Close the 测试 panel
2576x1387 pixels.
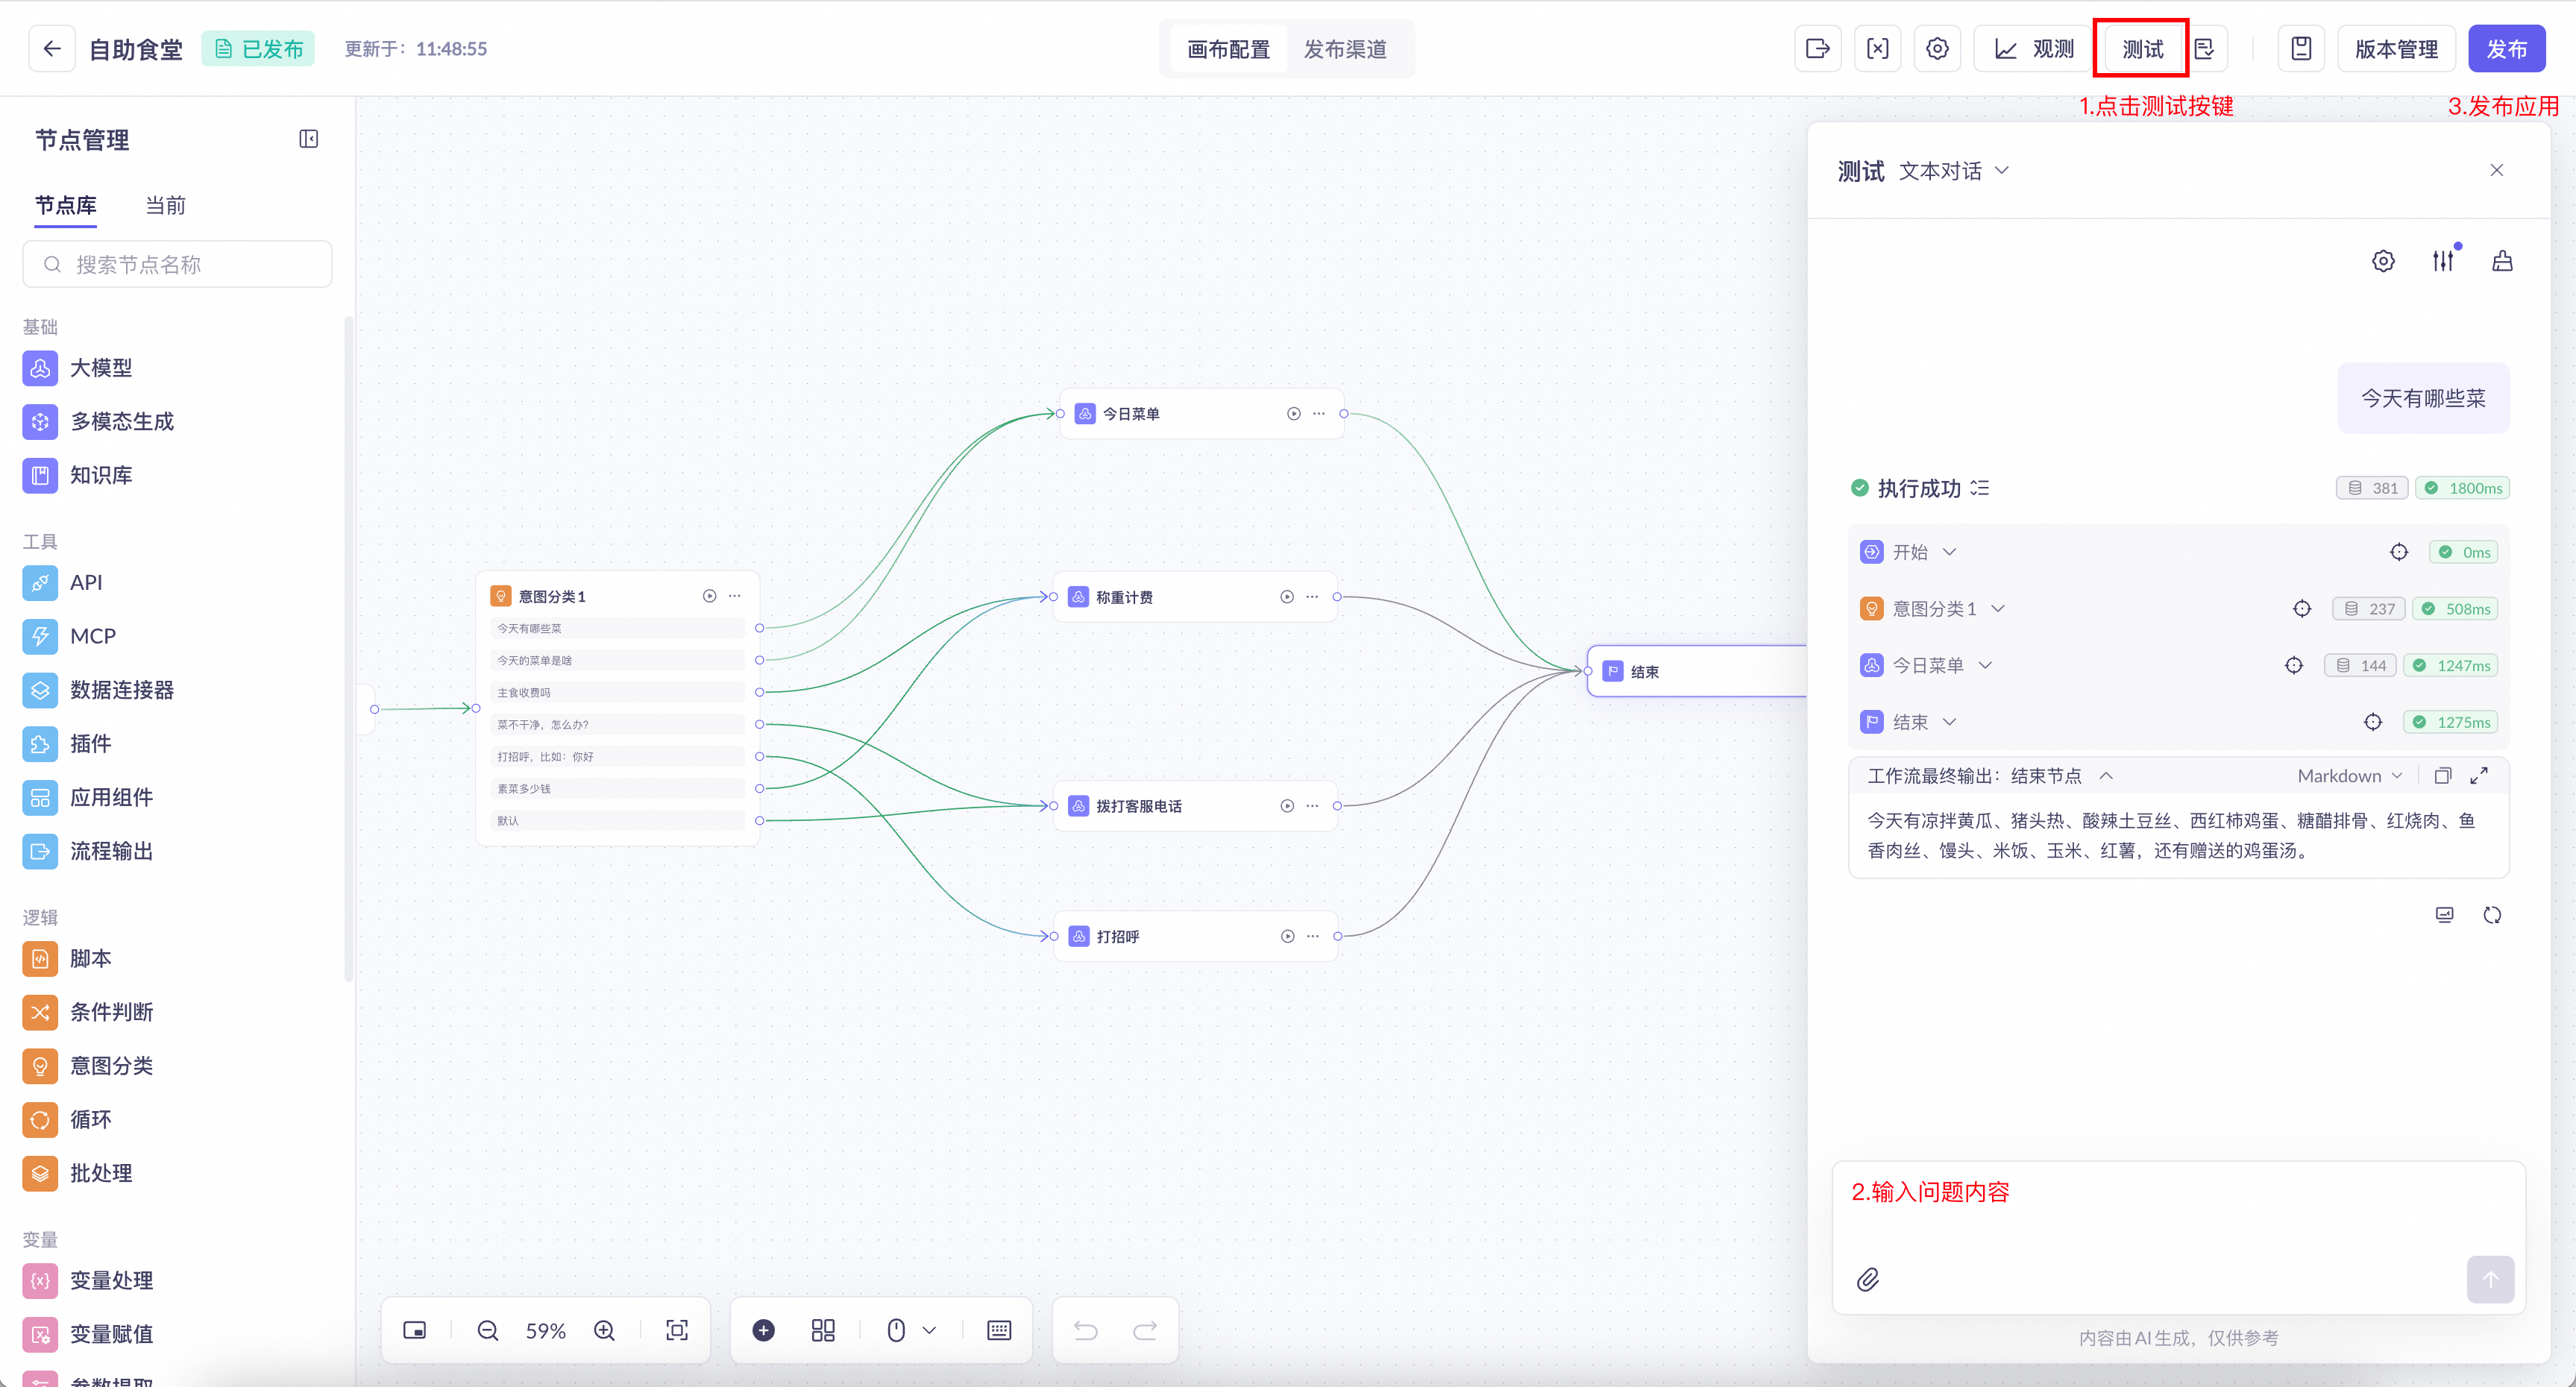click(x=2497, y=170)
